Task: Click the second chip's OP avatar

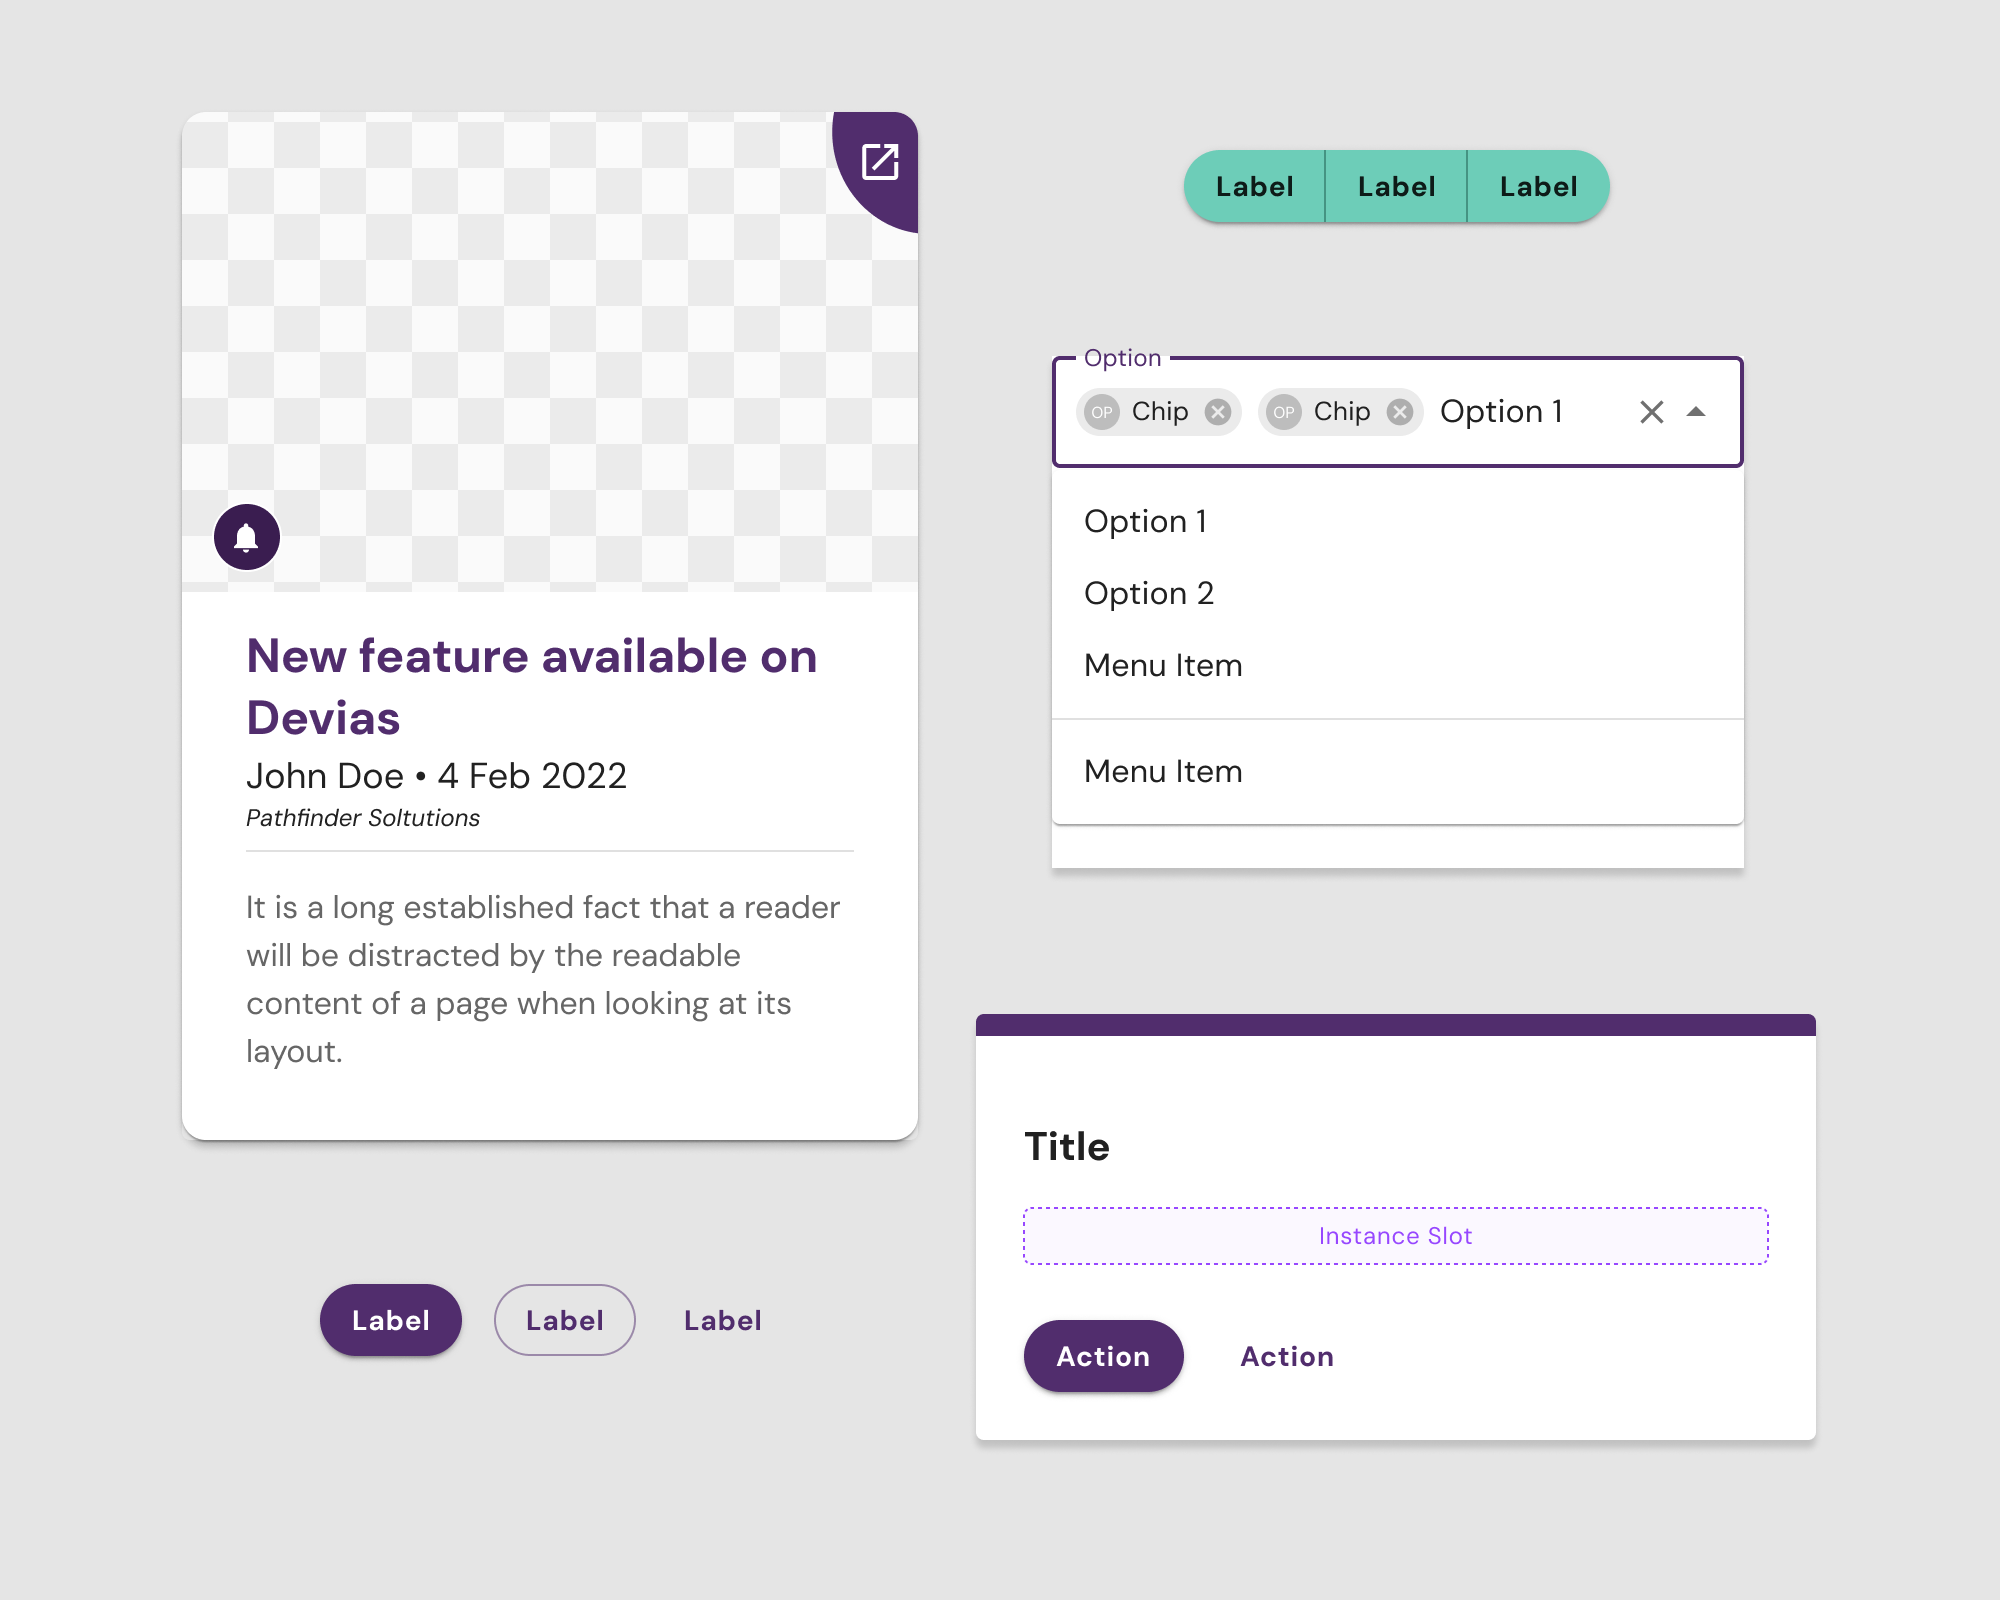Action: coord(1284,412)
